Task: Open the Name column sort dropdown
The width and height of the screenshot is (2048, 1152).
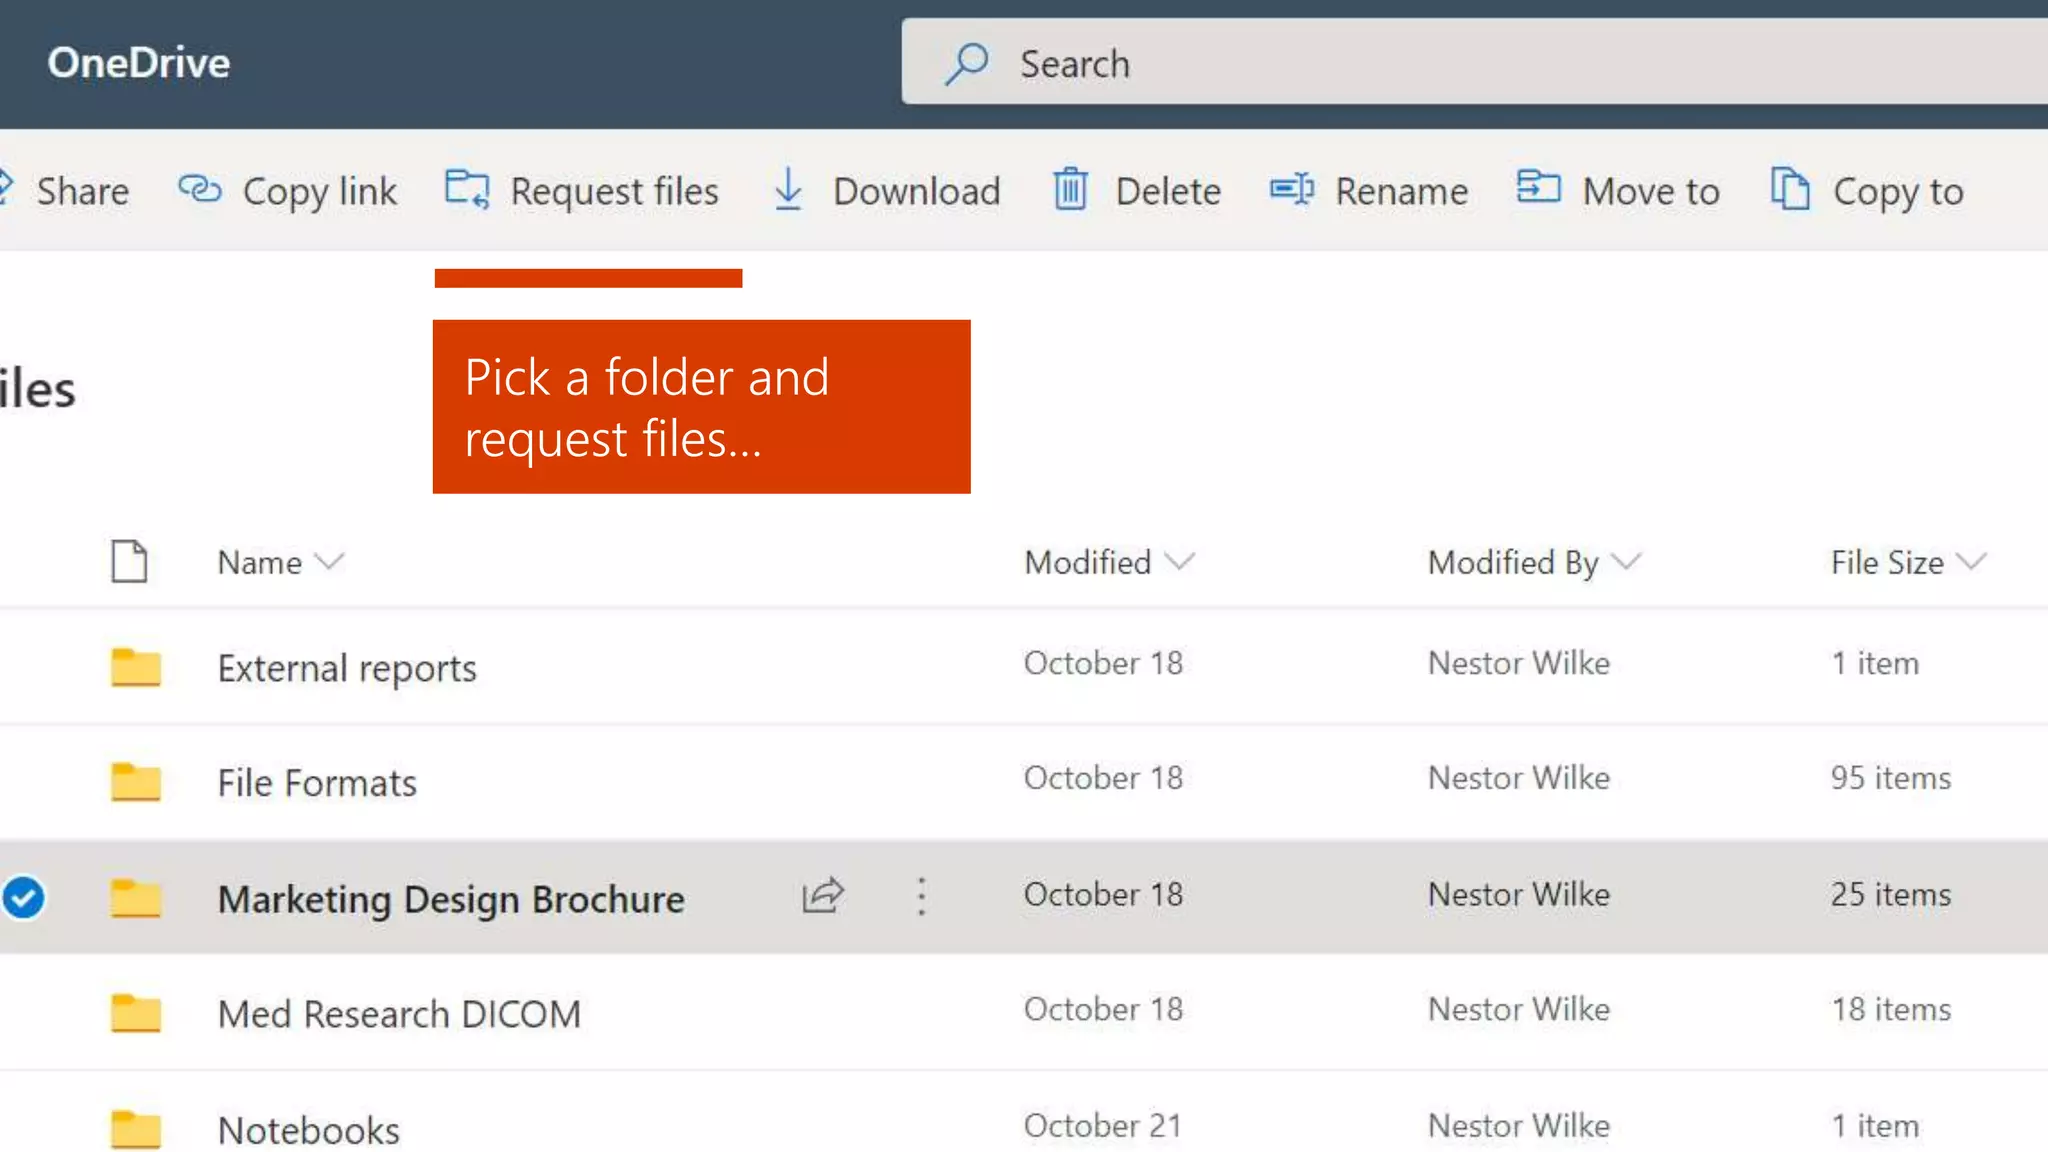Action: point(329,561)
